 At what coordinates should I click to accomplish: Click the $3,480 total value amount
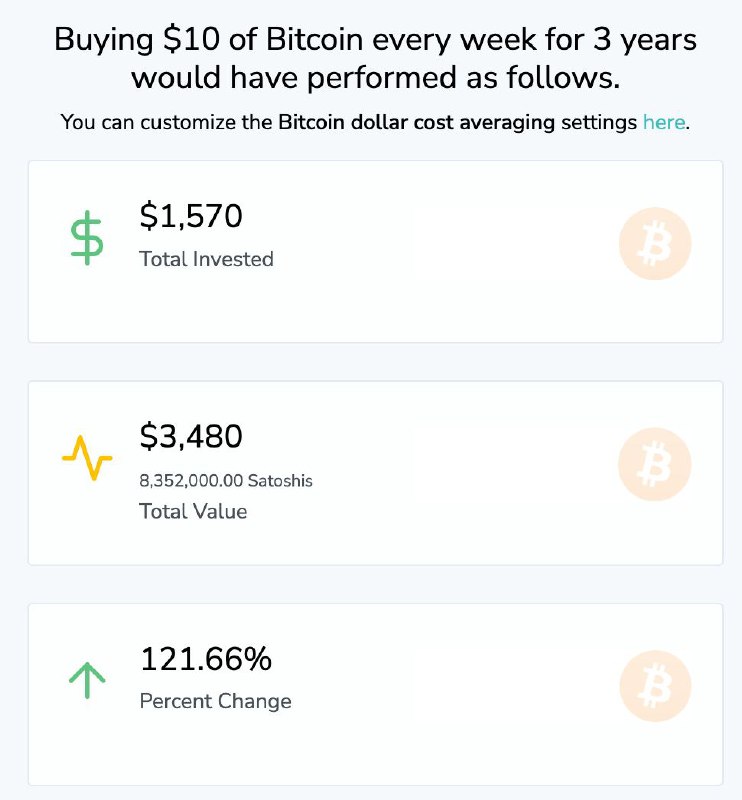click(x=191, y=436)
